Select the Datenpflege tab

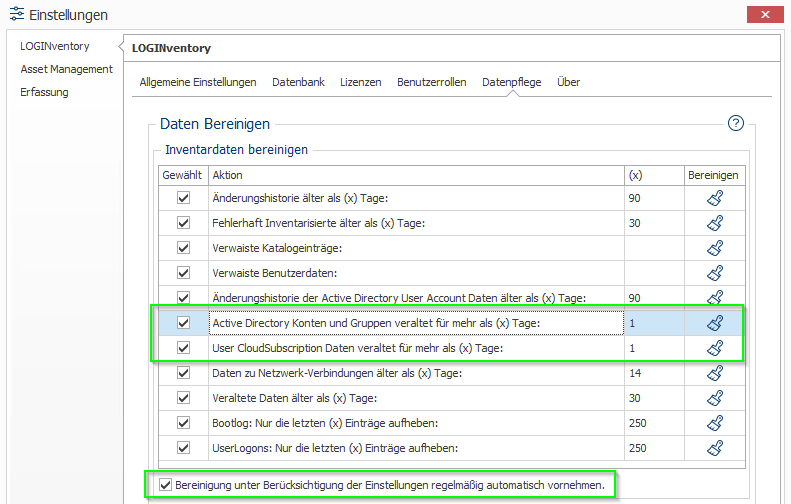pos(512,82)
